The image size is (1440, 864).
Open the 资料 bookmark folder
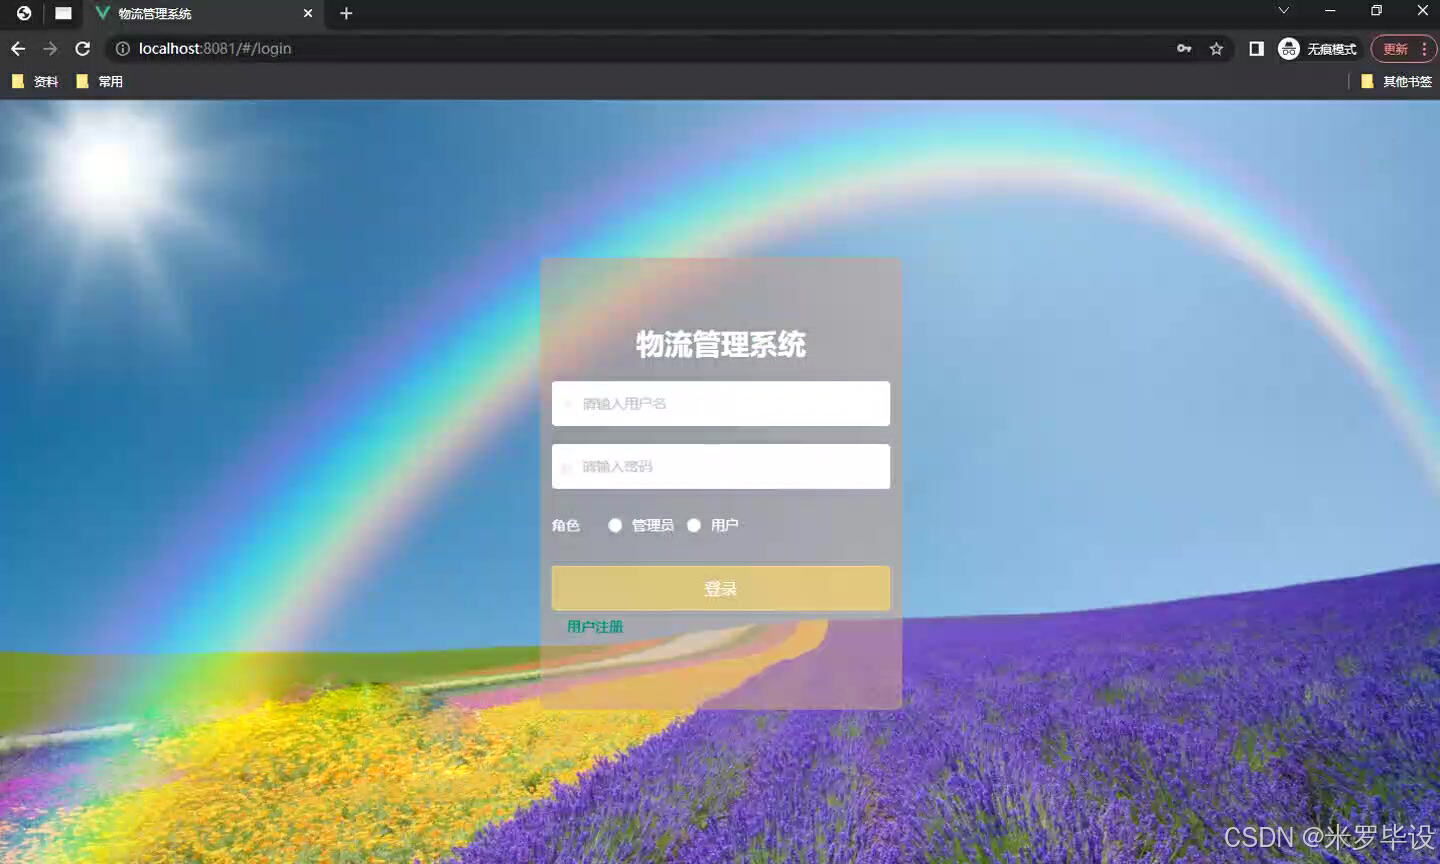click(35, 81)
